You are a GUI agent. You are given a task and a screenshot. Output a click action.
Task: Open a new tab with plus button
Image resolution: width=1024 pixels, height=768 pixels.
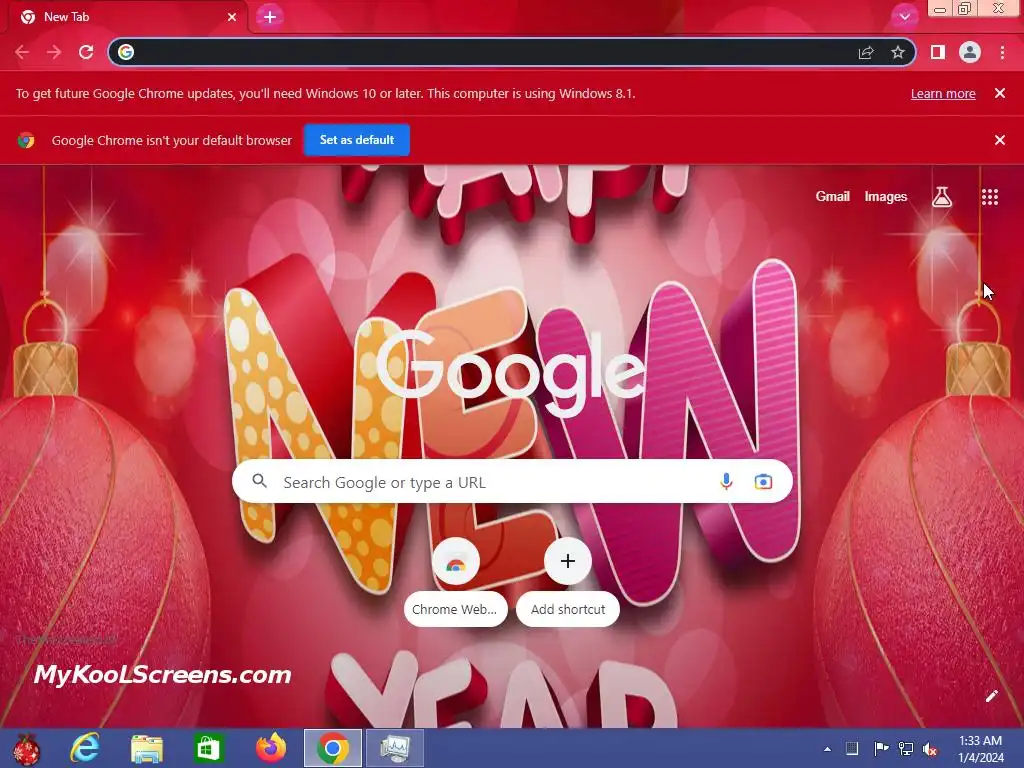point(270,17)
